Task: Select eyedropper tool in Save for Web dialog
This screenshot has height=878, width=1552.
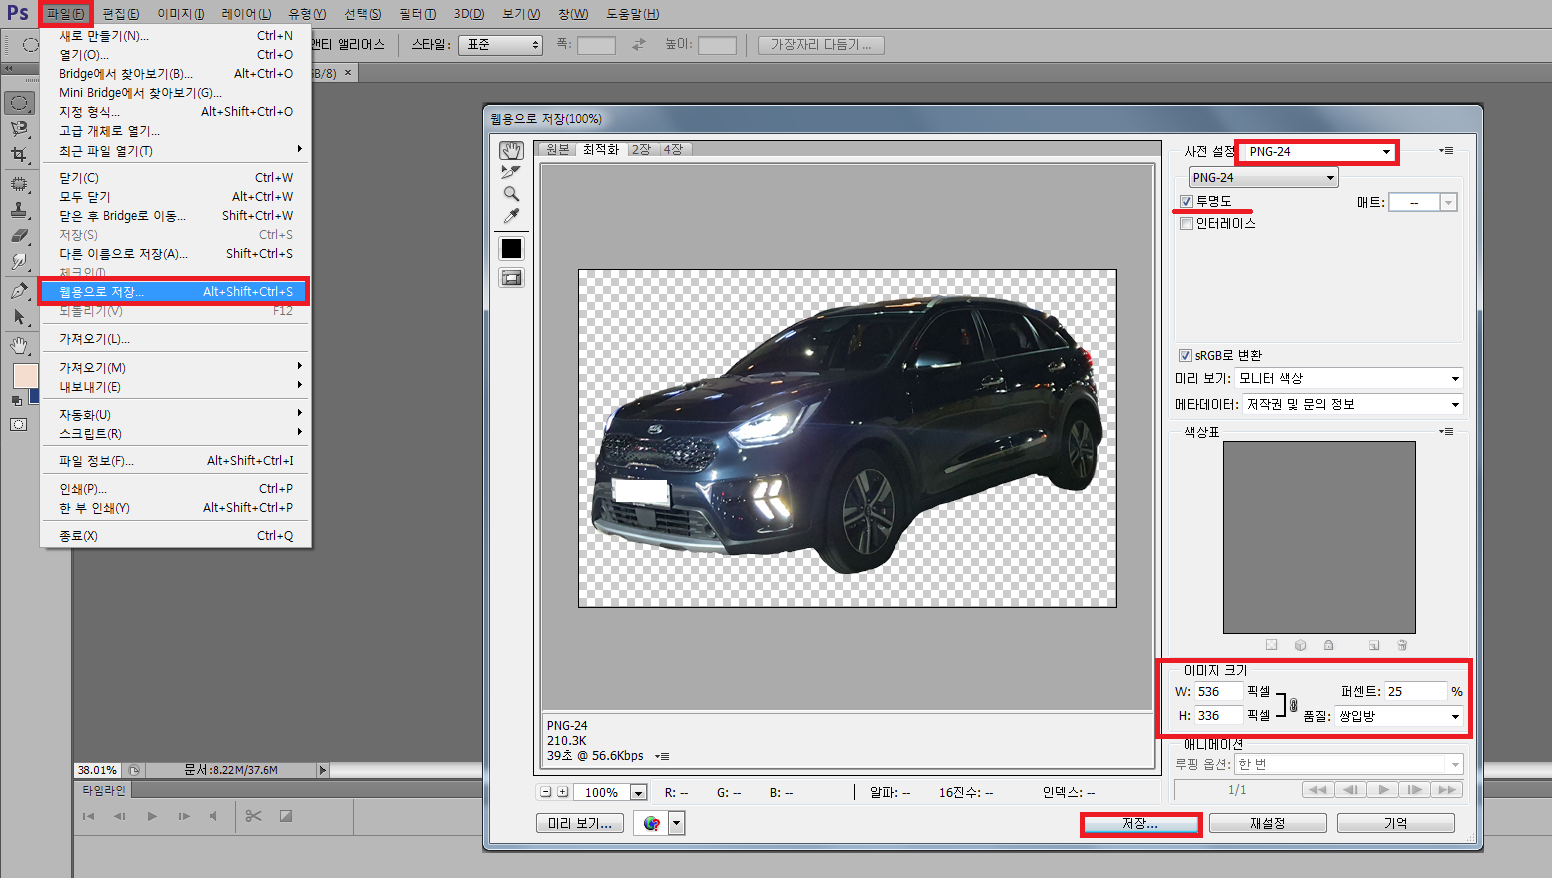Action: pyautogui.click(x=511, y=216)
